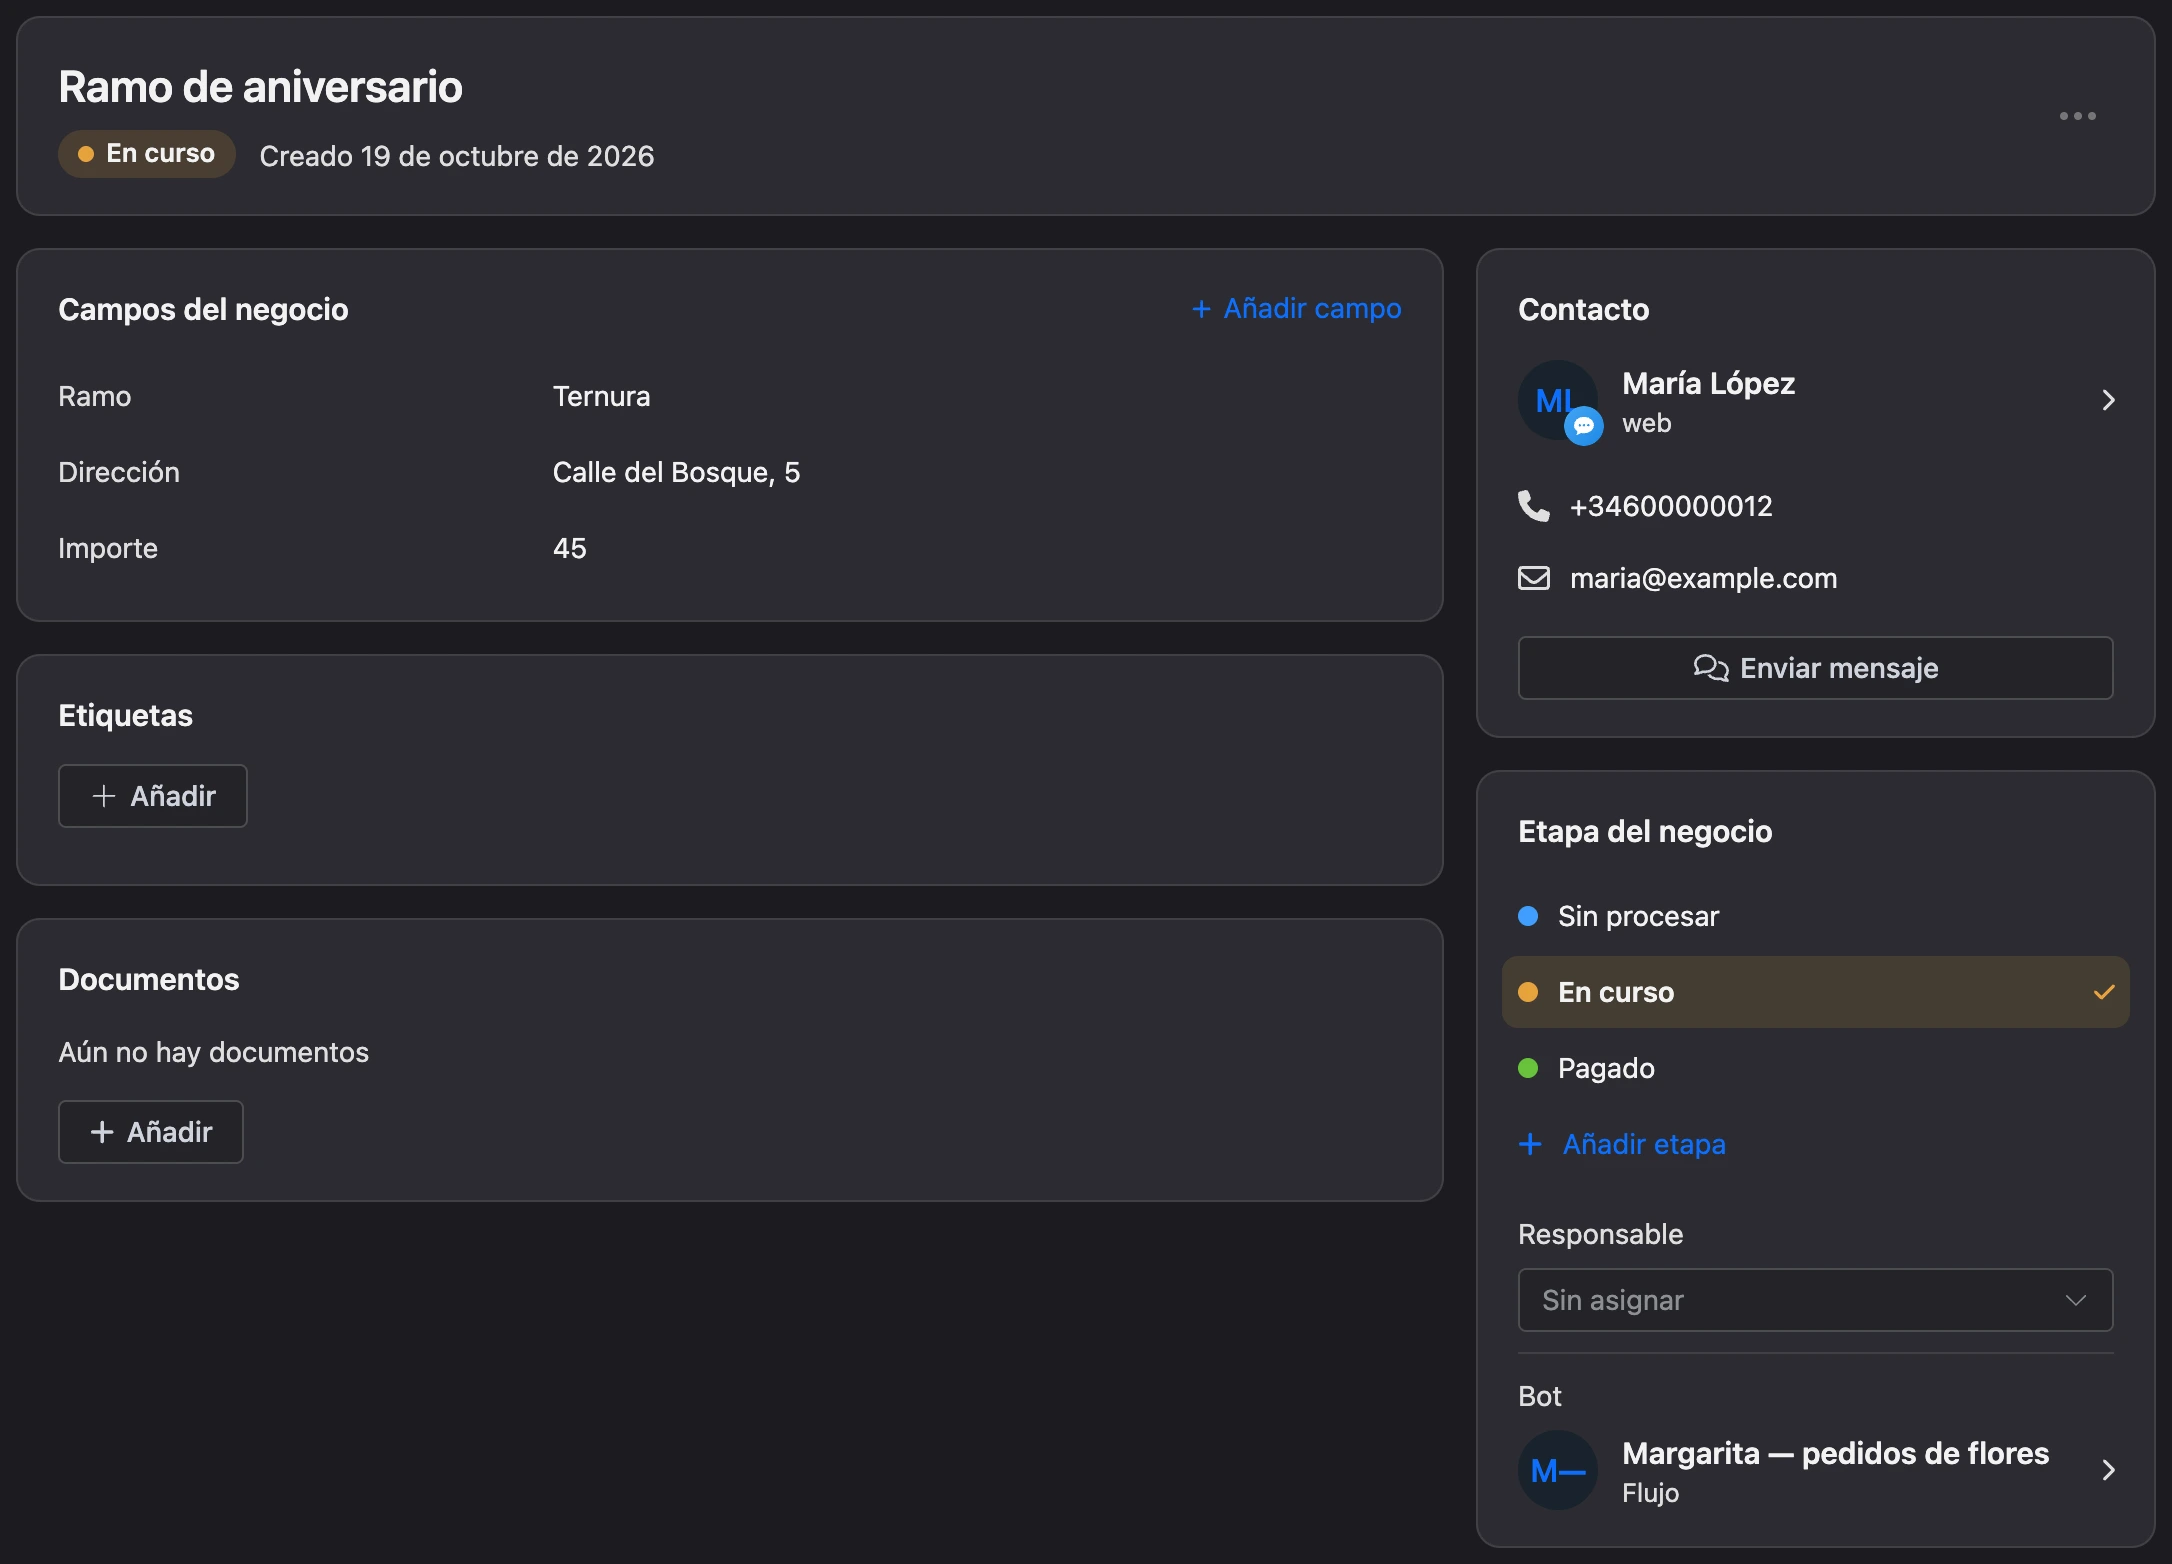Set deal stage to Pagado
This screenshot has width=2172, height=1564.
(x=1815, y=1068)
